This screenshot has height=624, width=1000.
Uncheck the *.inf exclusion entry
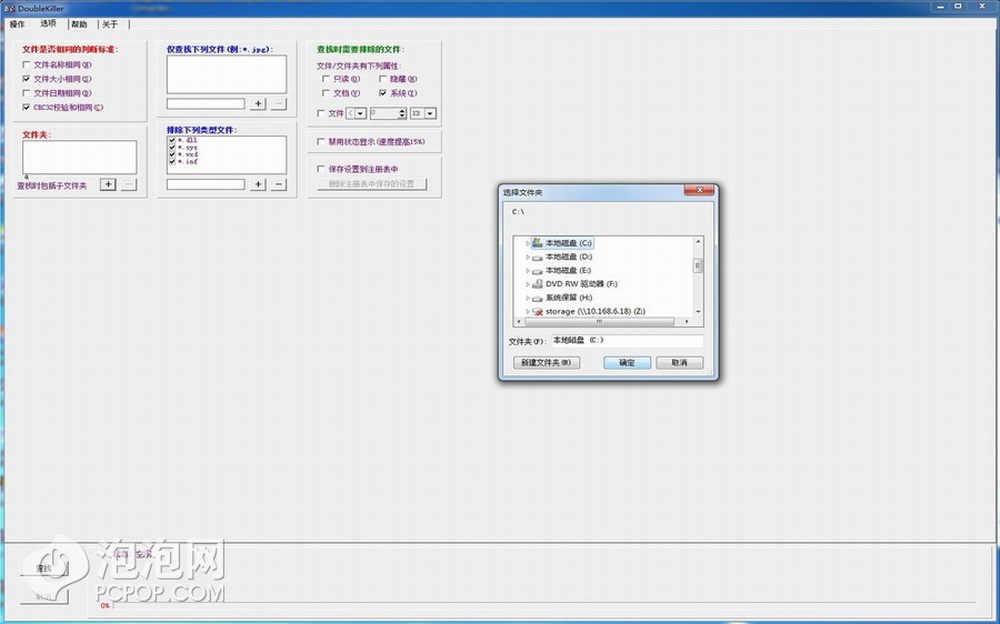pyautogui.click(x=172, y=161)
